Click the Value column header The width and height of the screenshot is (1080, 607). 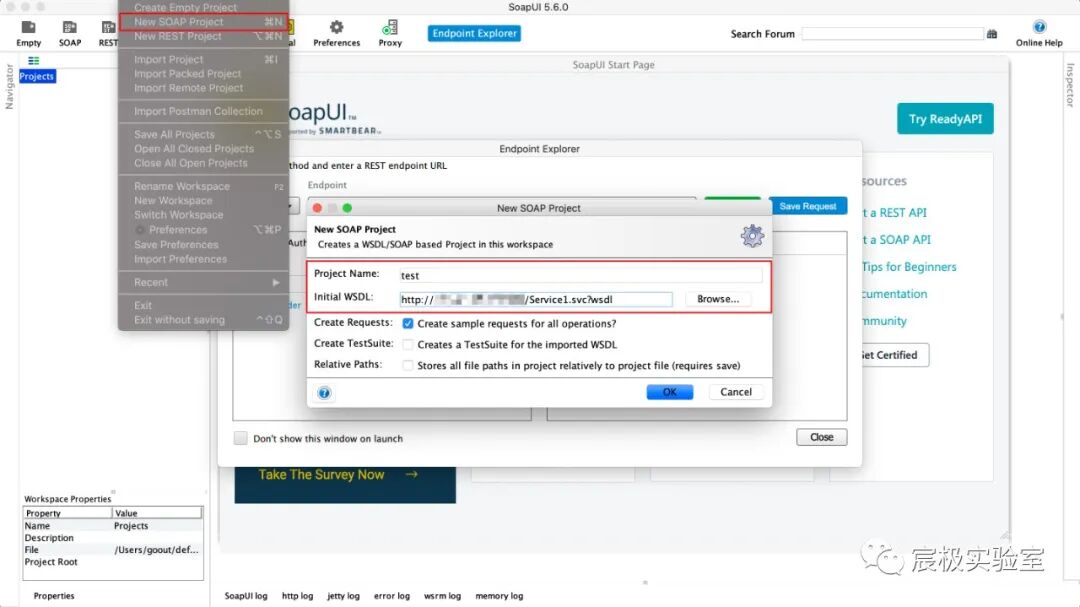tap(157, 513)
